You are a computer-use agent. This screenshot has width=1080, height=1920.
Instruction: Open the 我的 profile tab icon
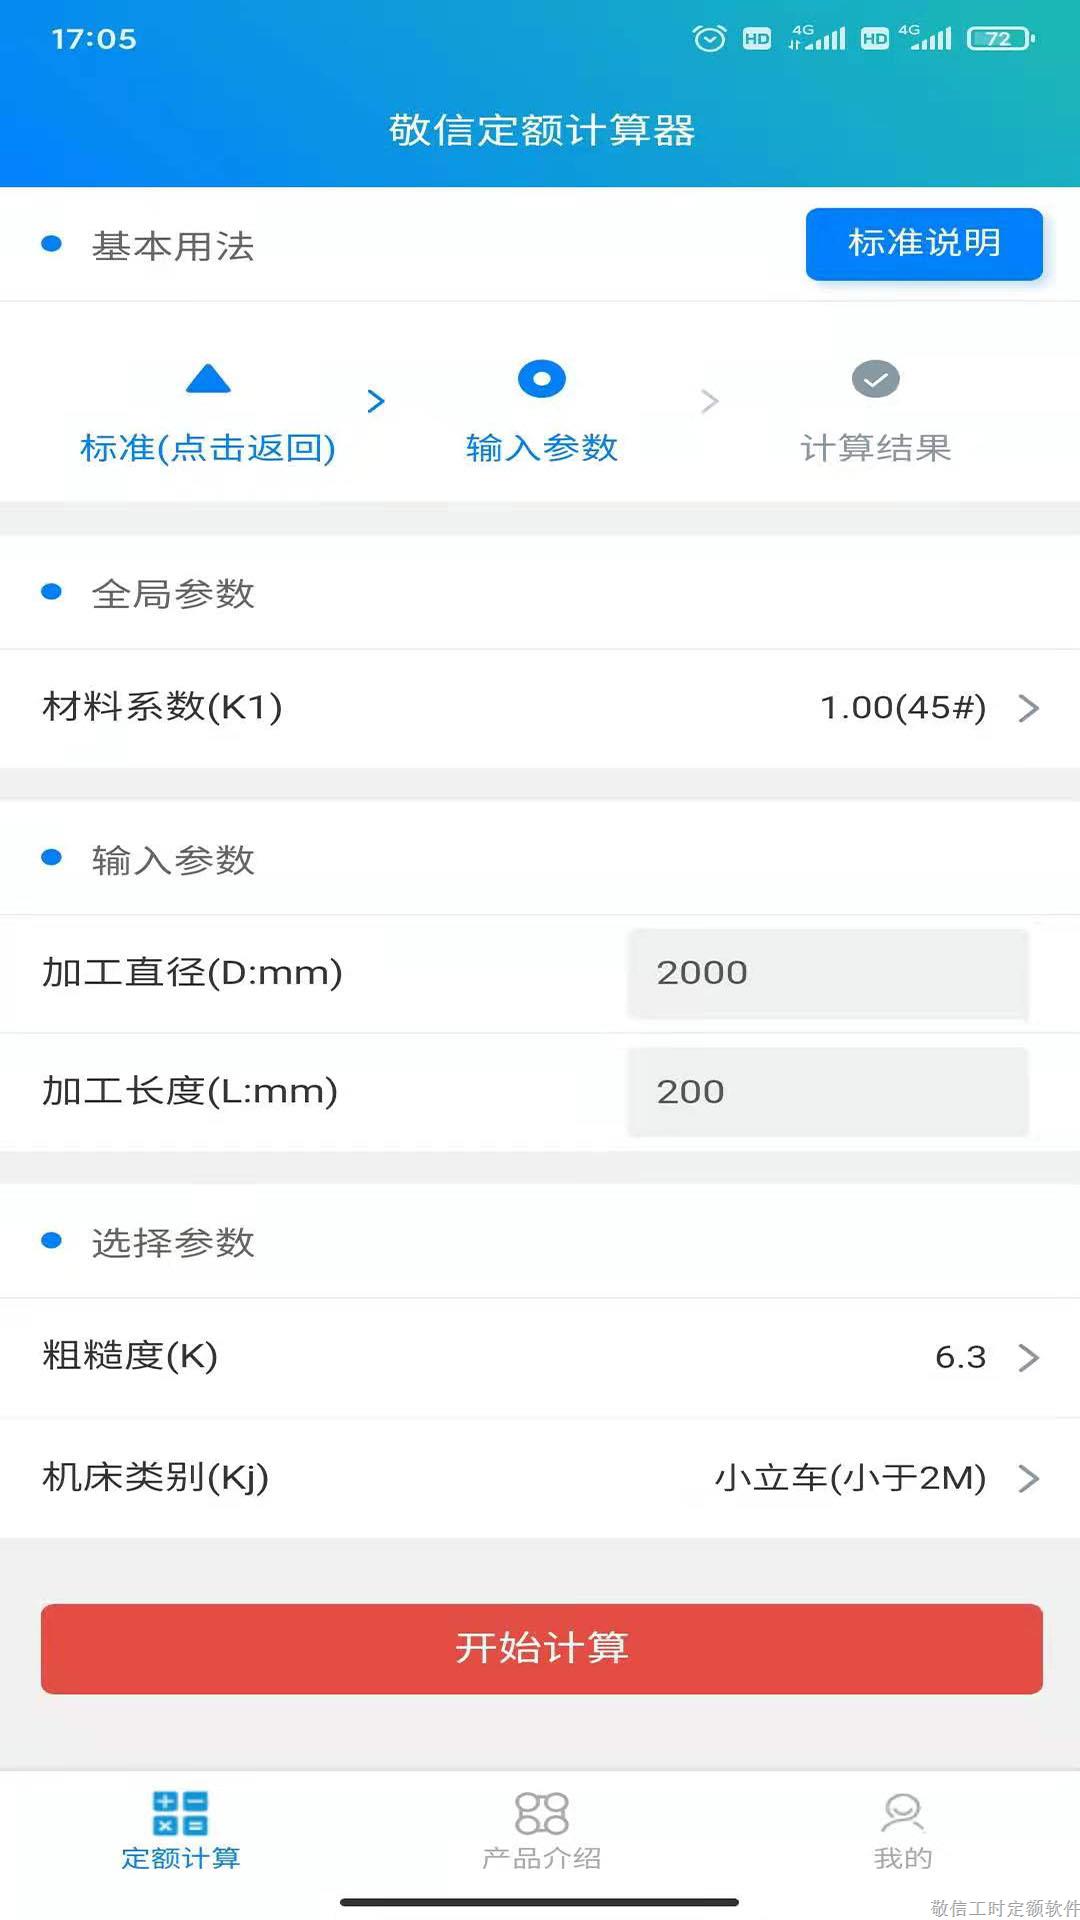[x=903, y=1813]
